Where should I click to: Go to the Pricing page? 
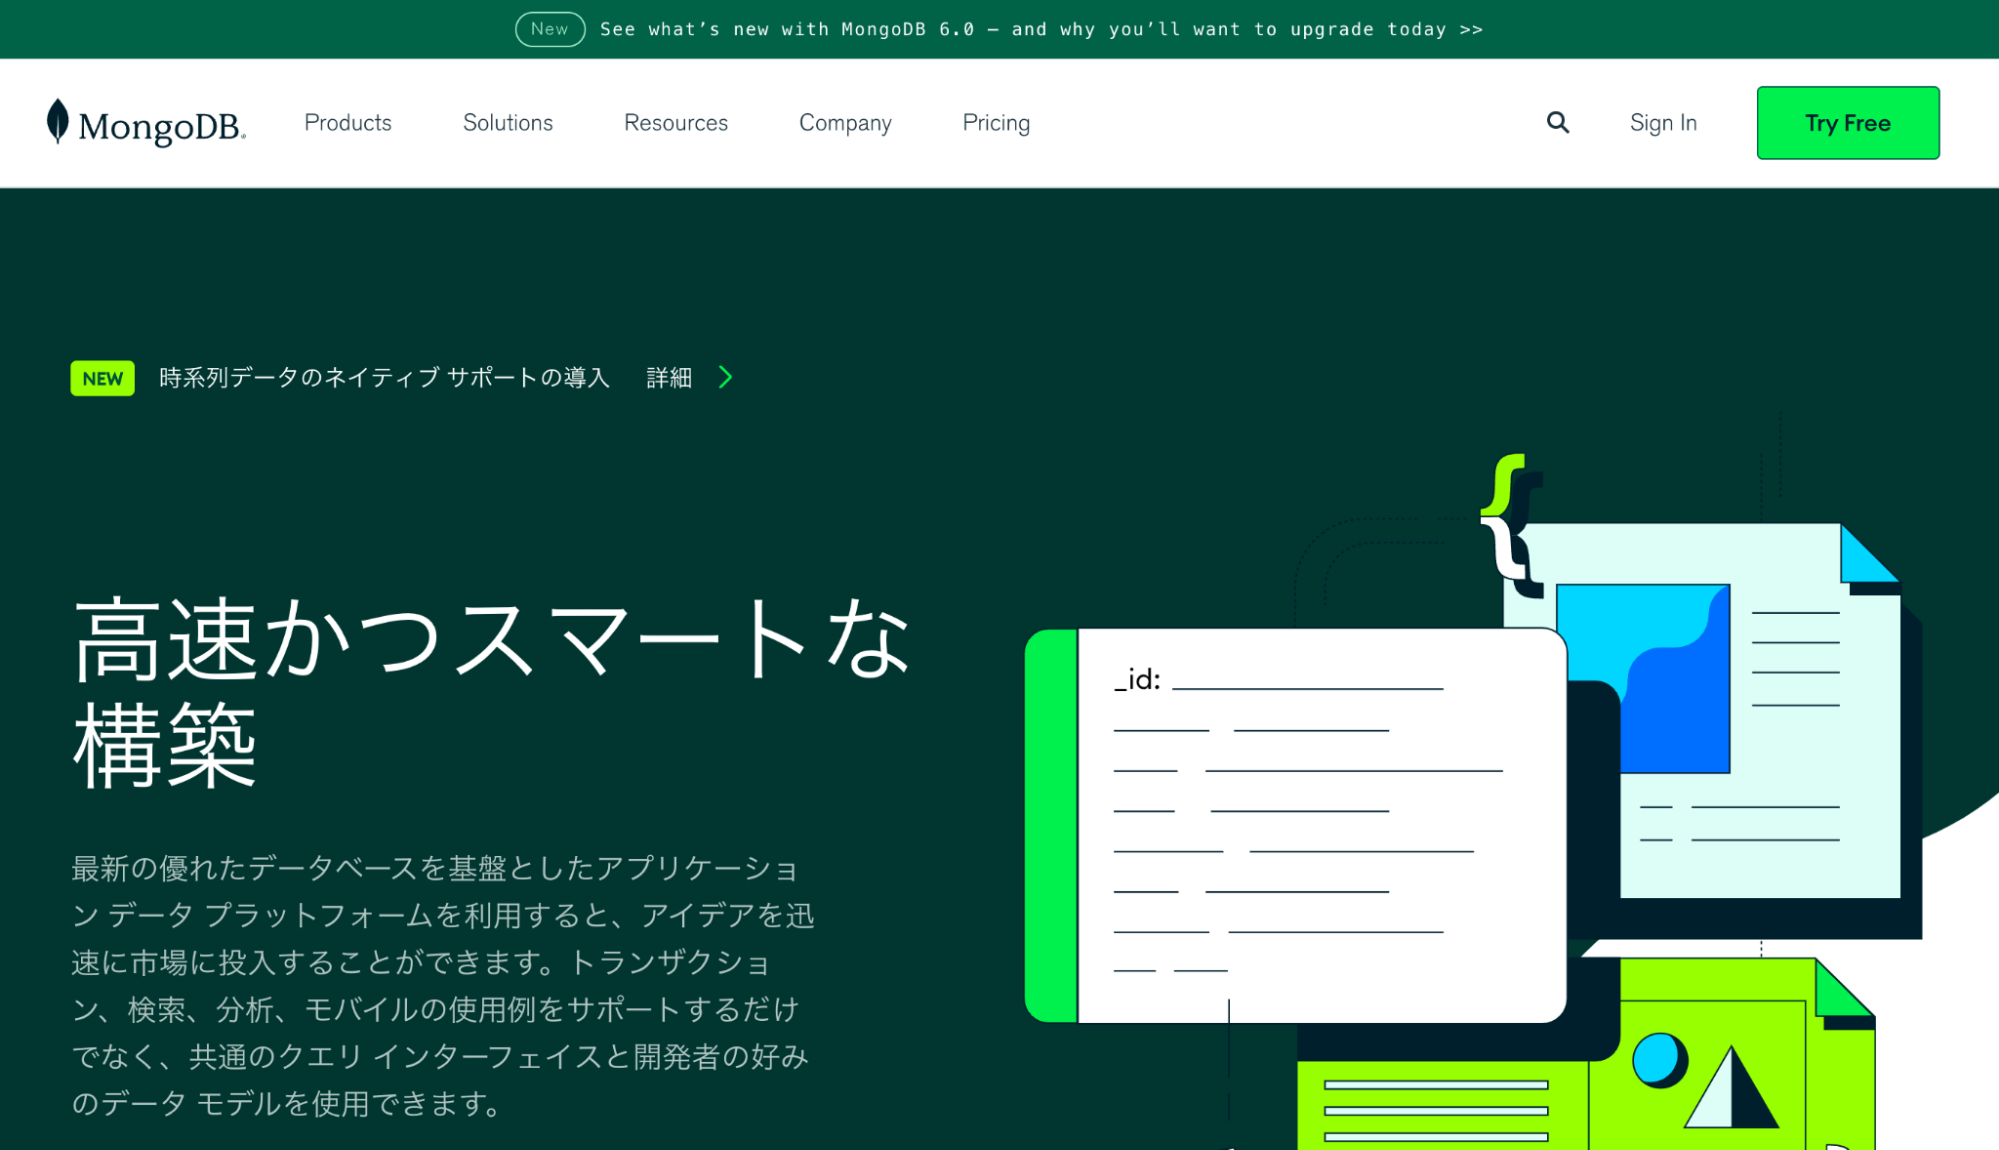[995, 123]
